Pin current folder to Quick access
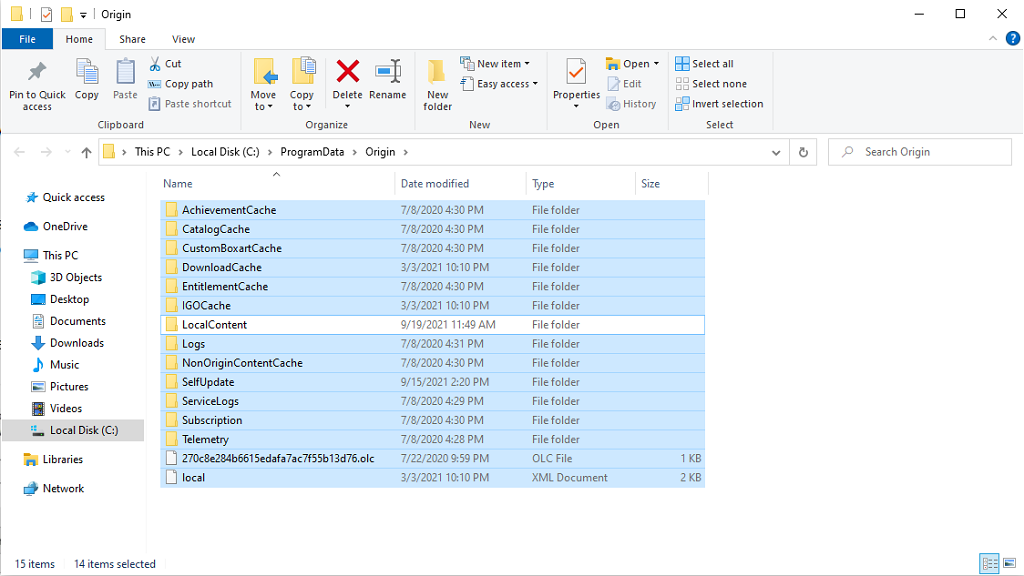 click(37, 81)
